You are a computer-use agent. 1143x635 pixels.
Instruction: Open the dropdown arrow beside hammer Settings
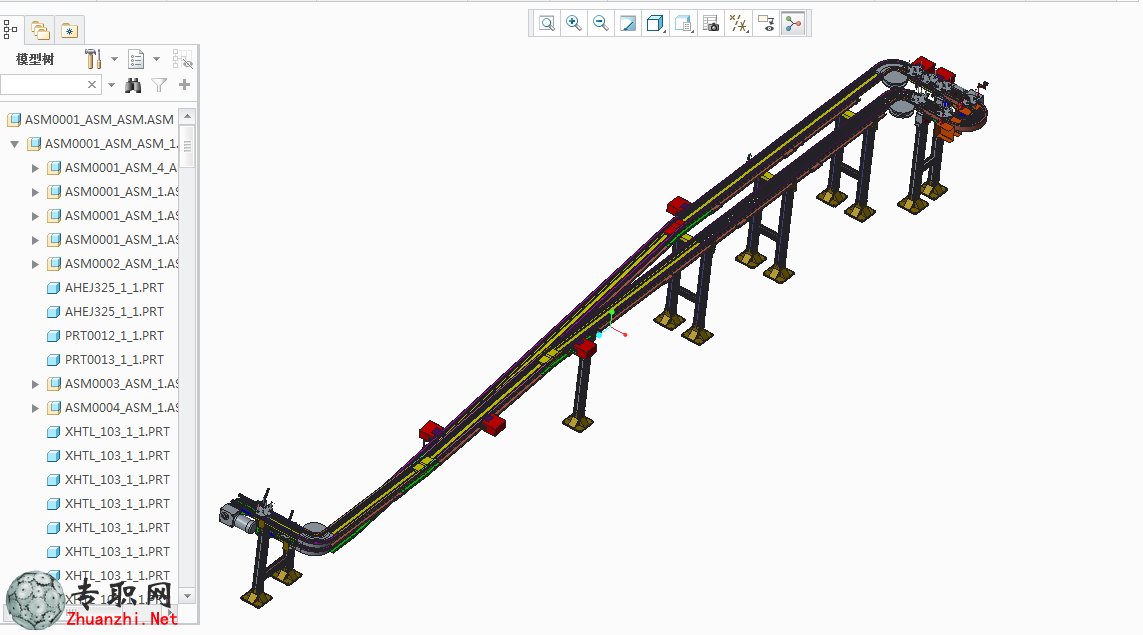tap(114, 59)
